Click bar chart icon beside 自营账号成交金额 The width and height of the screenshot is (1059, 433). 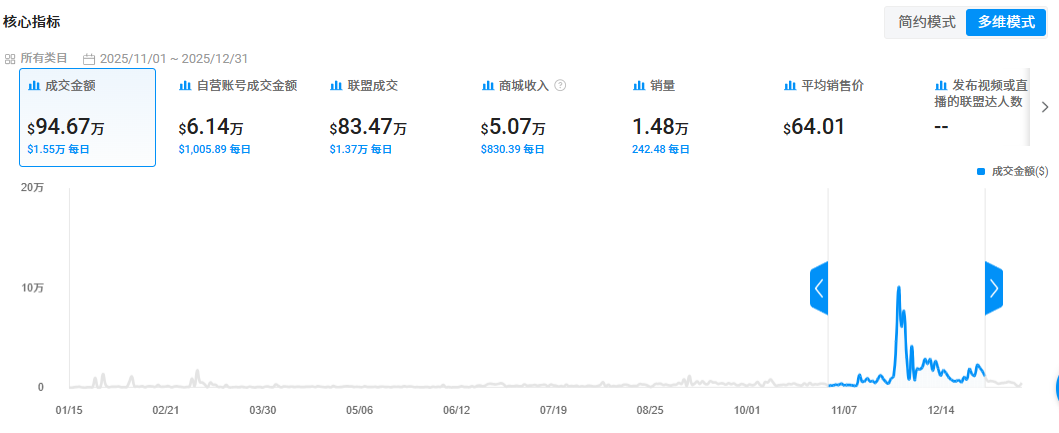[185, 86]
